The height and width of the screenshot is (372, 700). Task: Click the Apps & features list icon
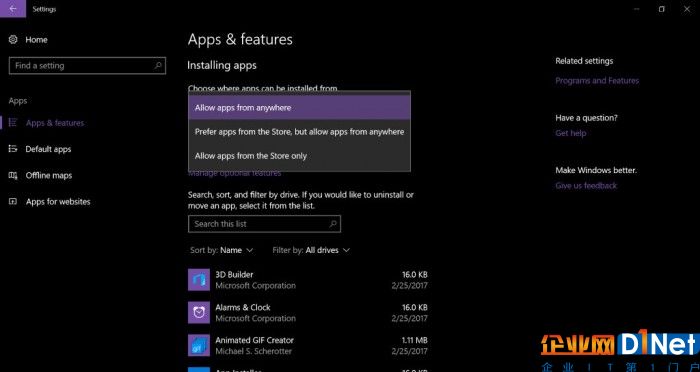13,122
